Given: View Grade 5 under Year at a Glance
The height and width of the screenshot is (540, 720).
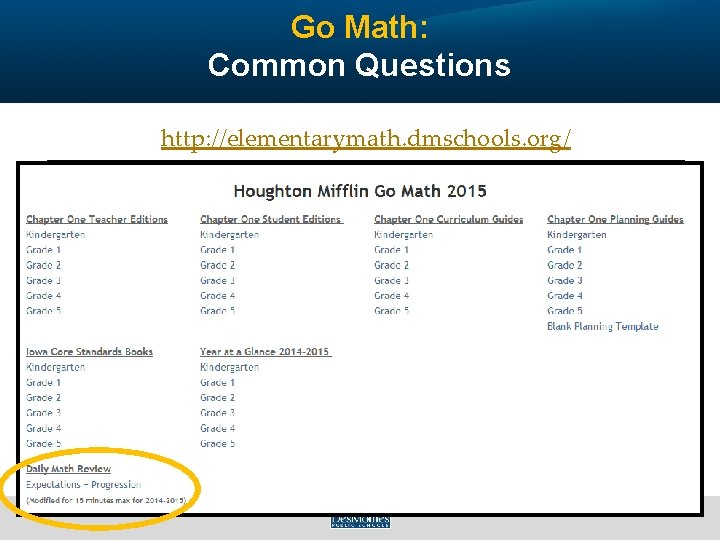Looking at the screenshot, I should (x=218, y=443).
